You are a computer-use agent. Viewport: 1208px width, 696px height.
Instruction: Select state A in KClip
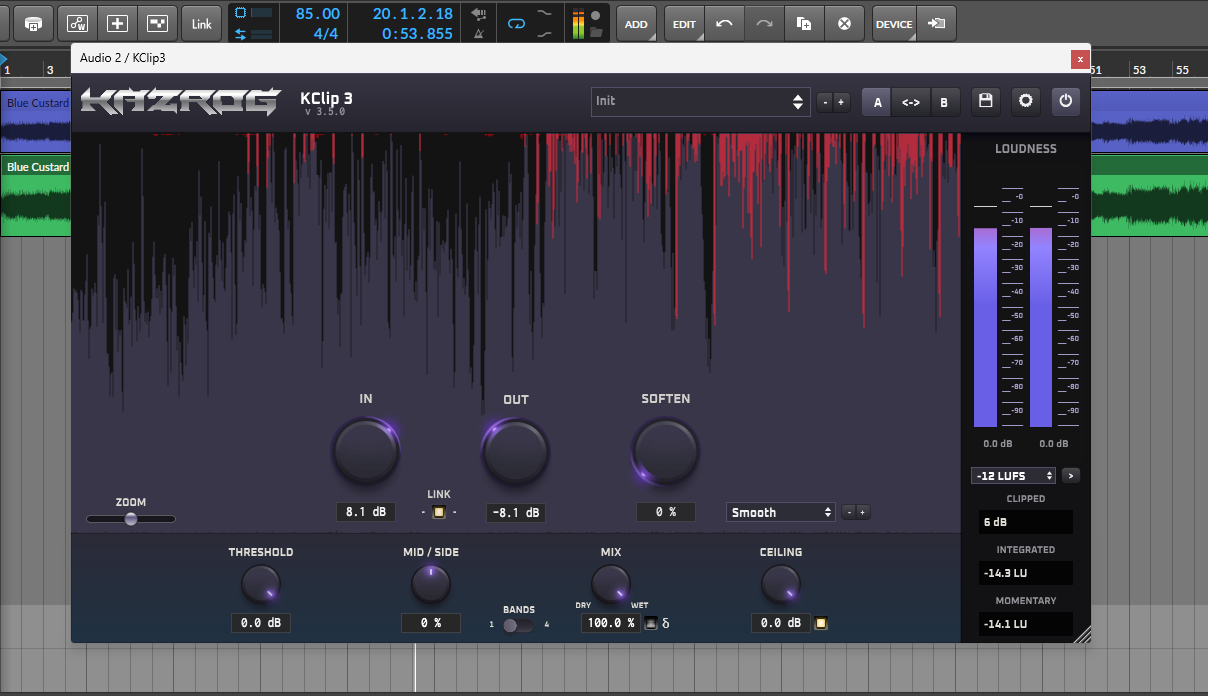click(x=877, y=102)
